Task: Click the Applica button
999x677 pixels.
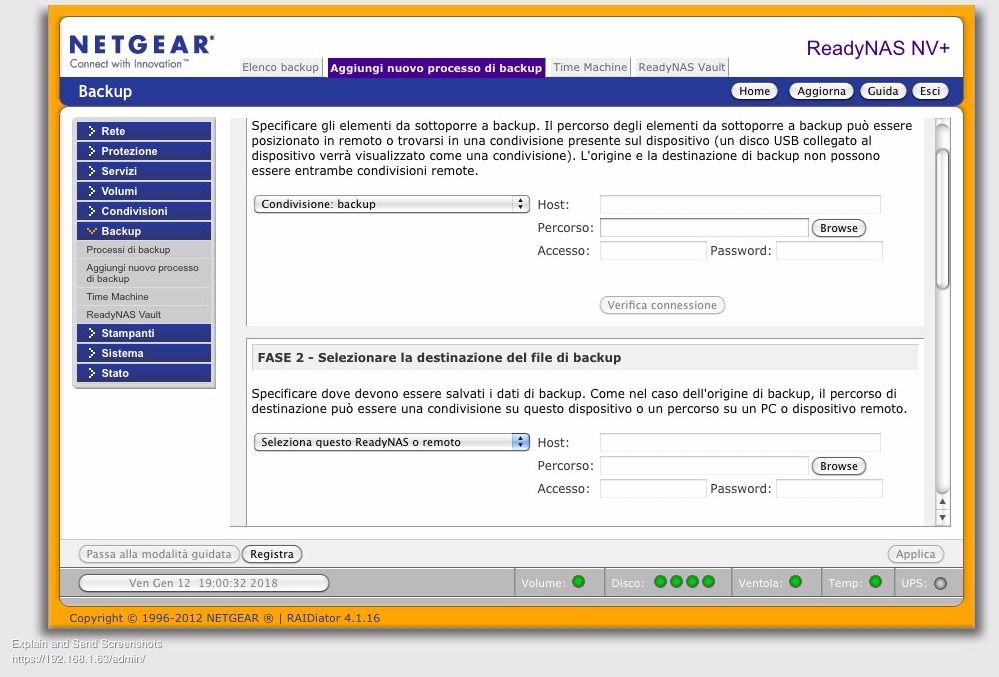Action: click(x=916, y=554)
